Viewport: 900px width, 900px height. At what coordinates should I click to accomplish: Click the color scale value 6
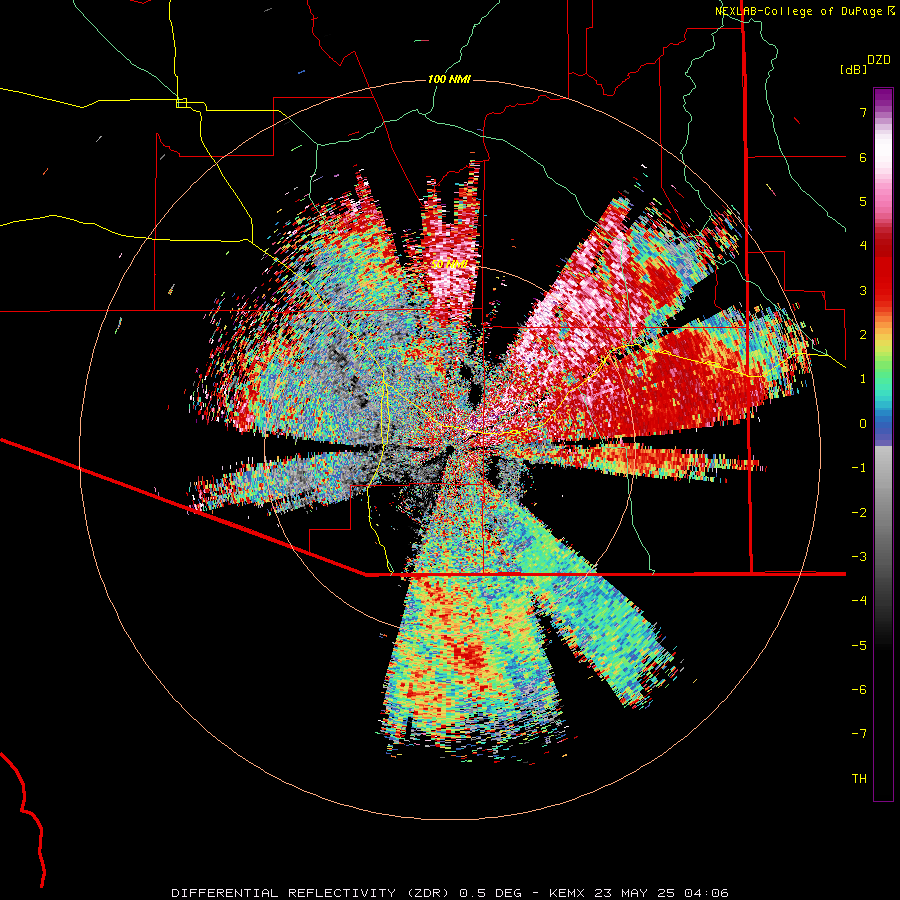pyautogui.click(x=863, y=157)
